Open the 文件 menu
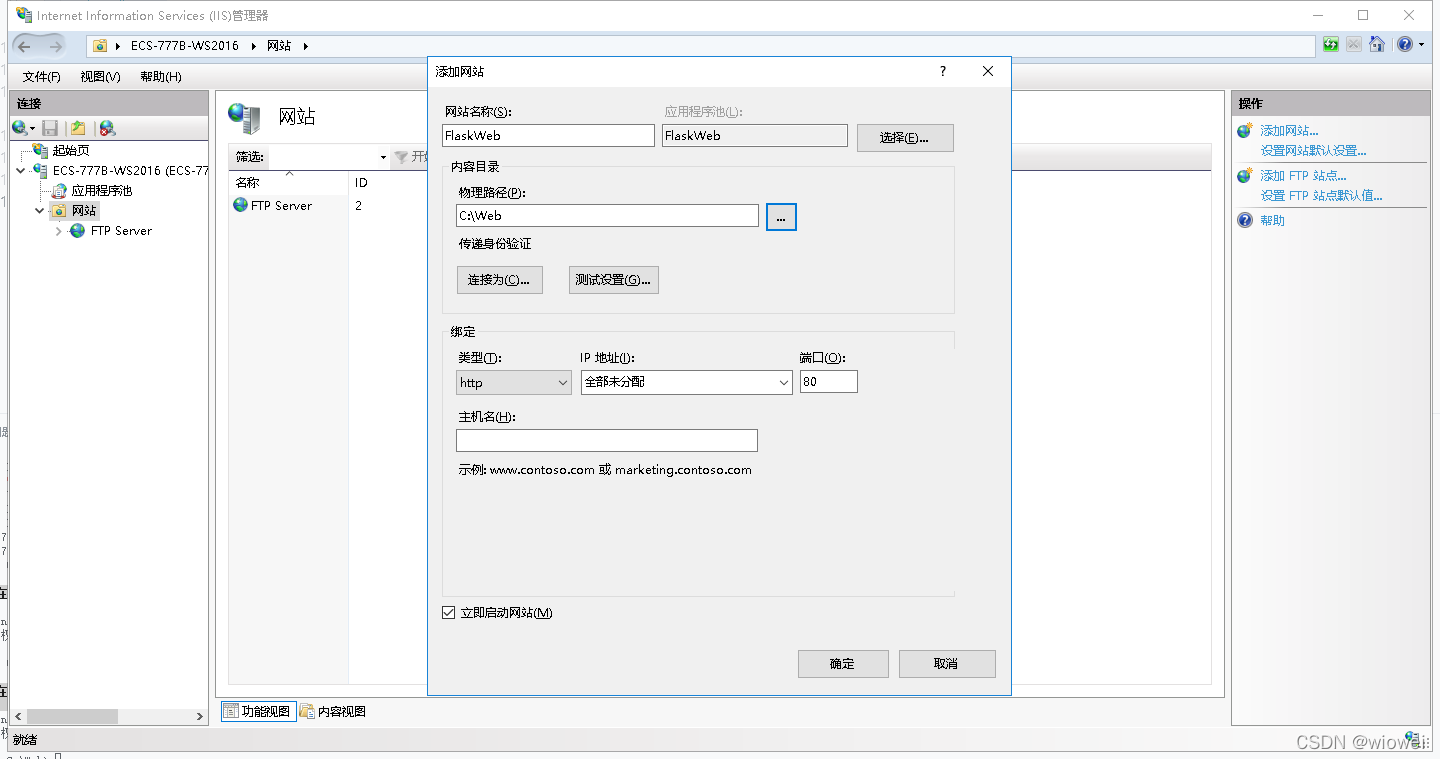 [x=40, y=76]
